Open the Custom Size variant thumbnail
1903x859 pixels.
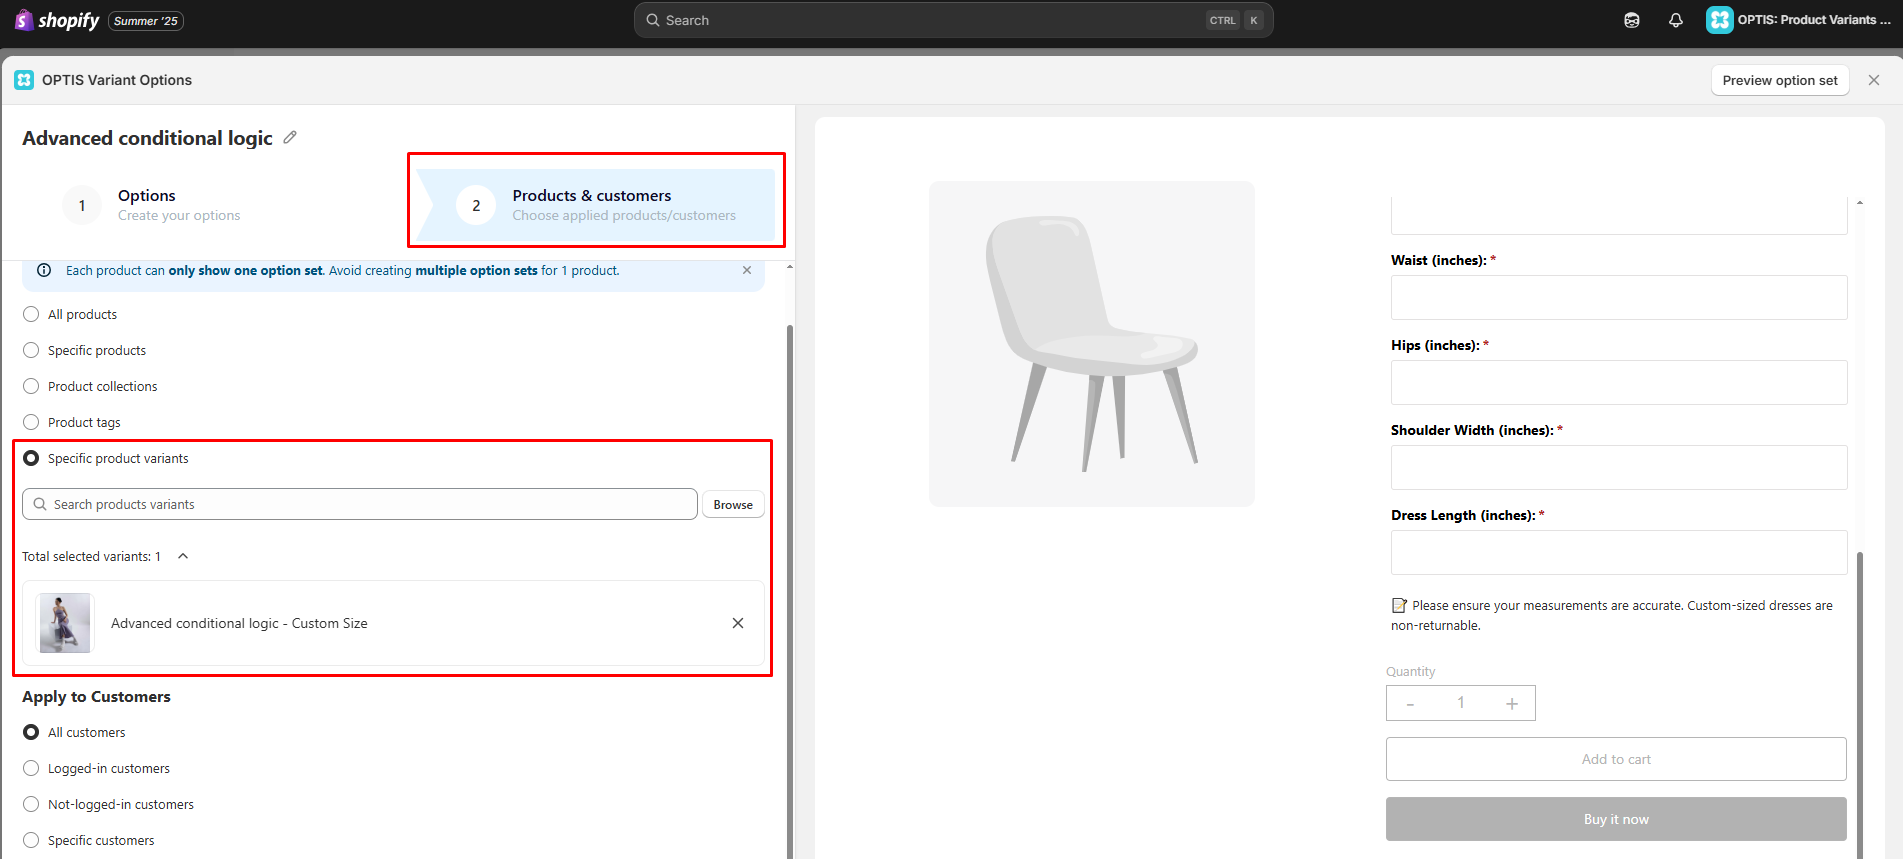(x=65, y=623)
